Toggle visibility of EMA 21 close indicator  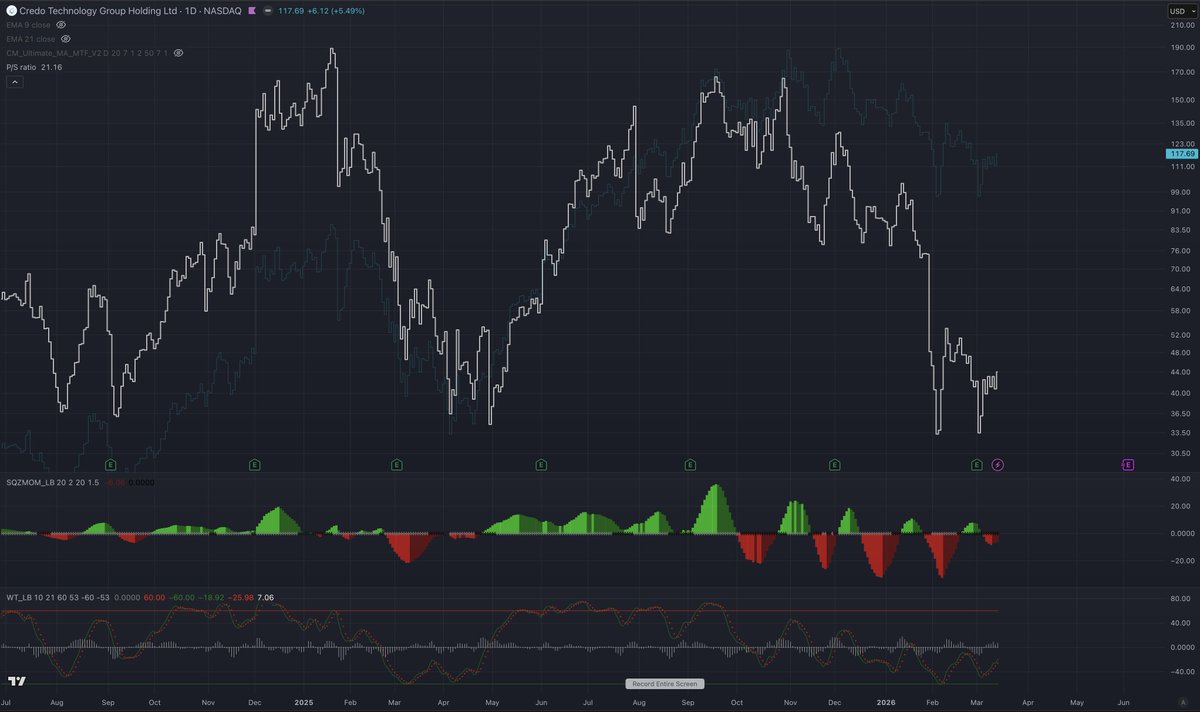66,38
